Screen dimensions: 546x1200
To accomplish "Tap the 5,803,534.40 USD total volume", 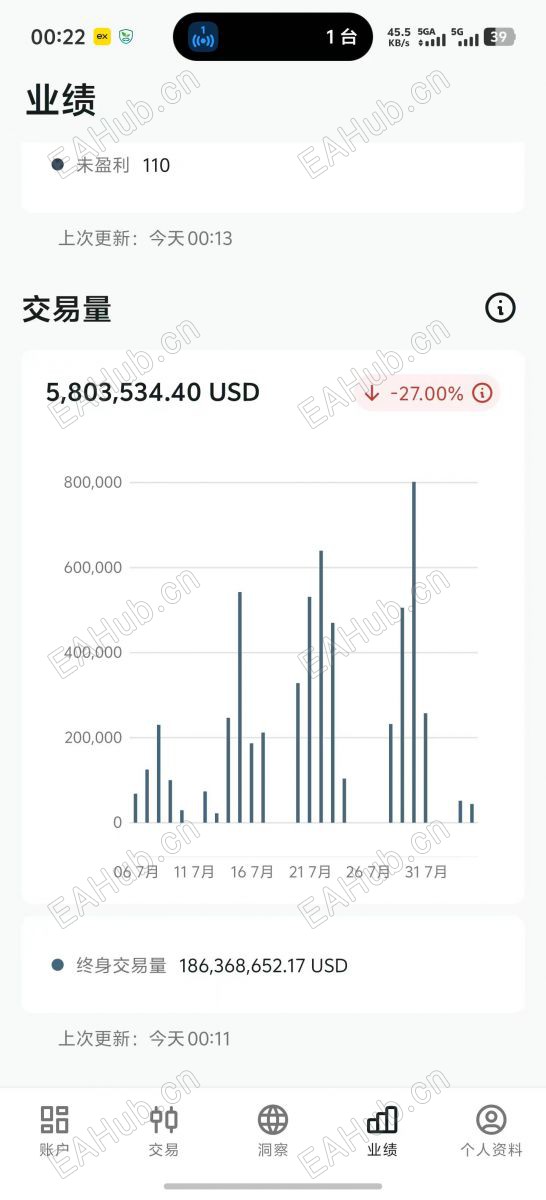I will pos(153,392).
